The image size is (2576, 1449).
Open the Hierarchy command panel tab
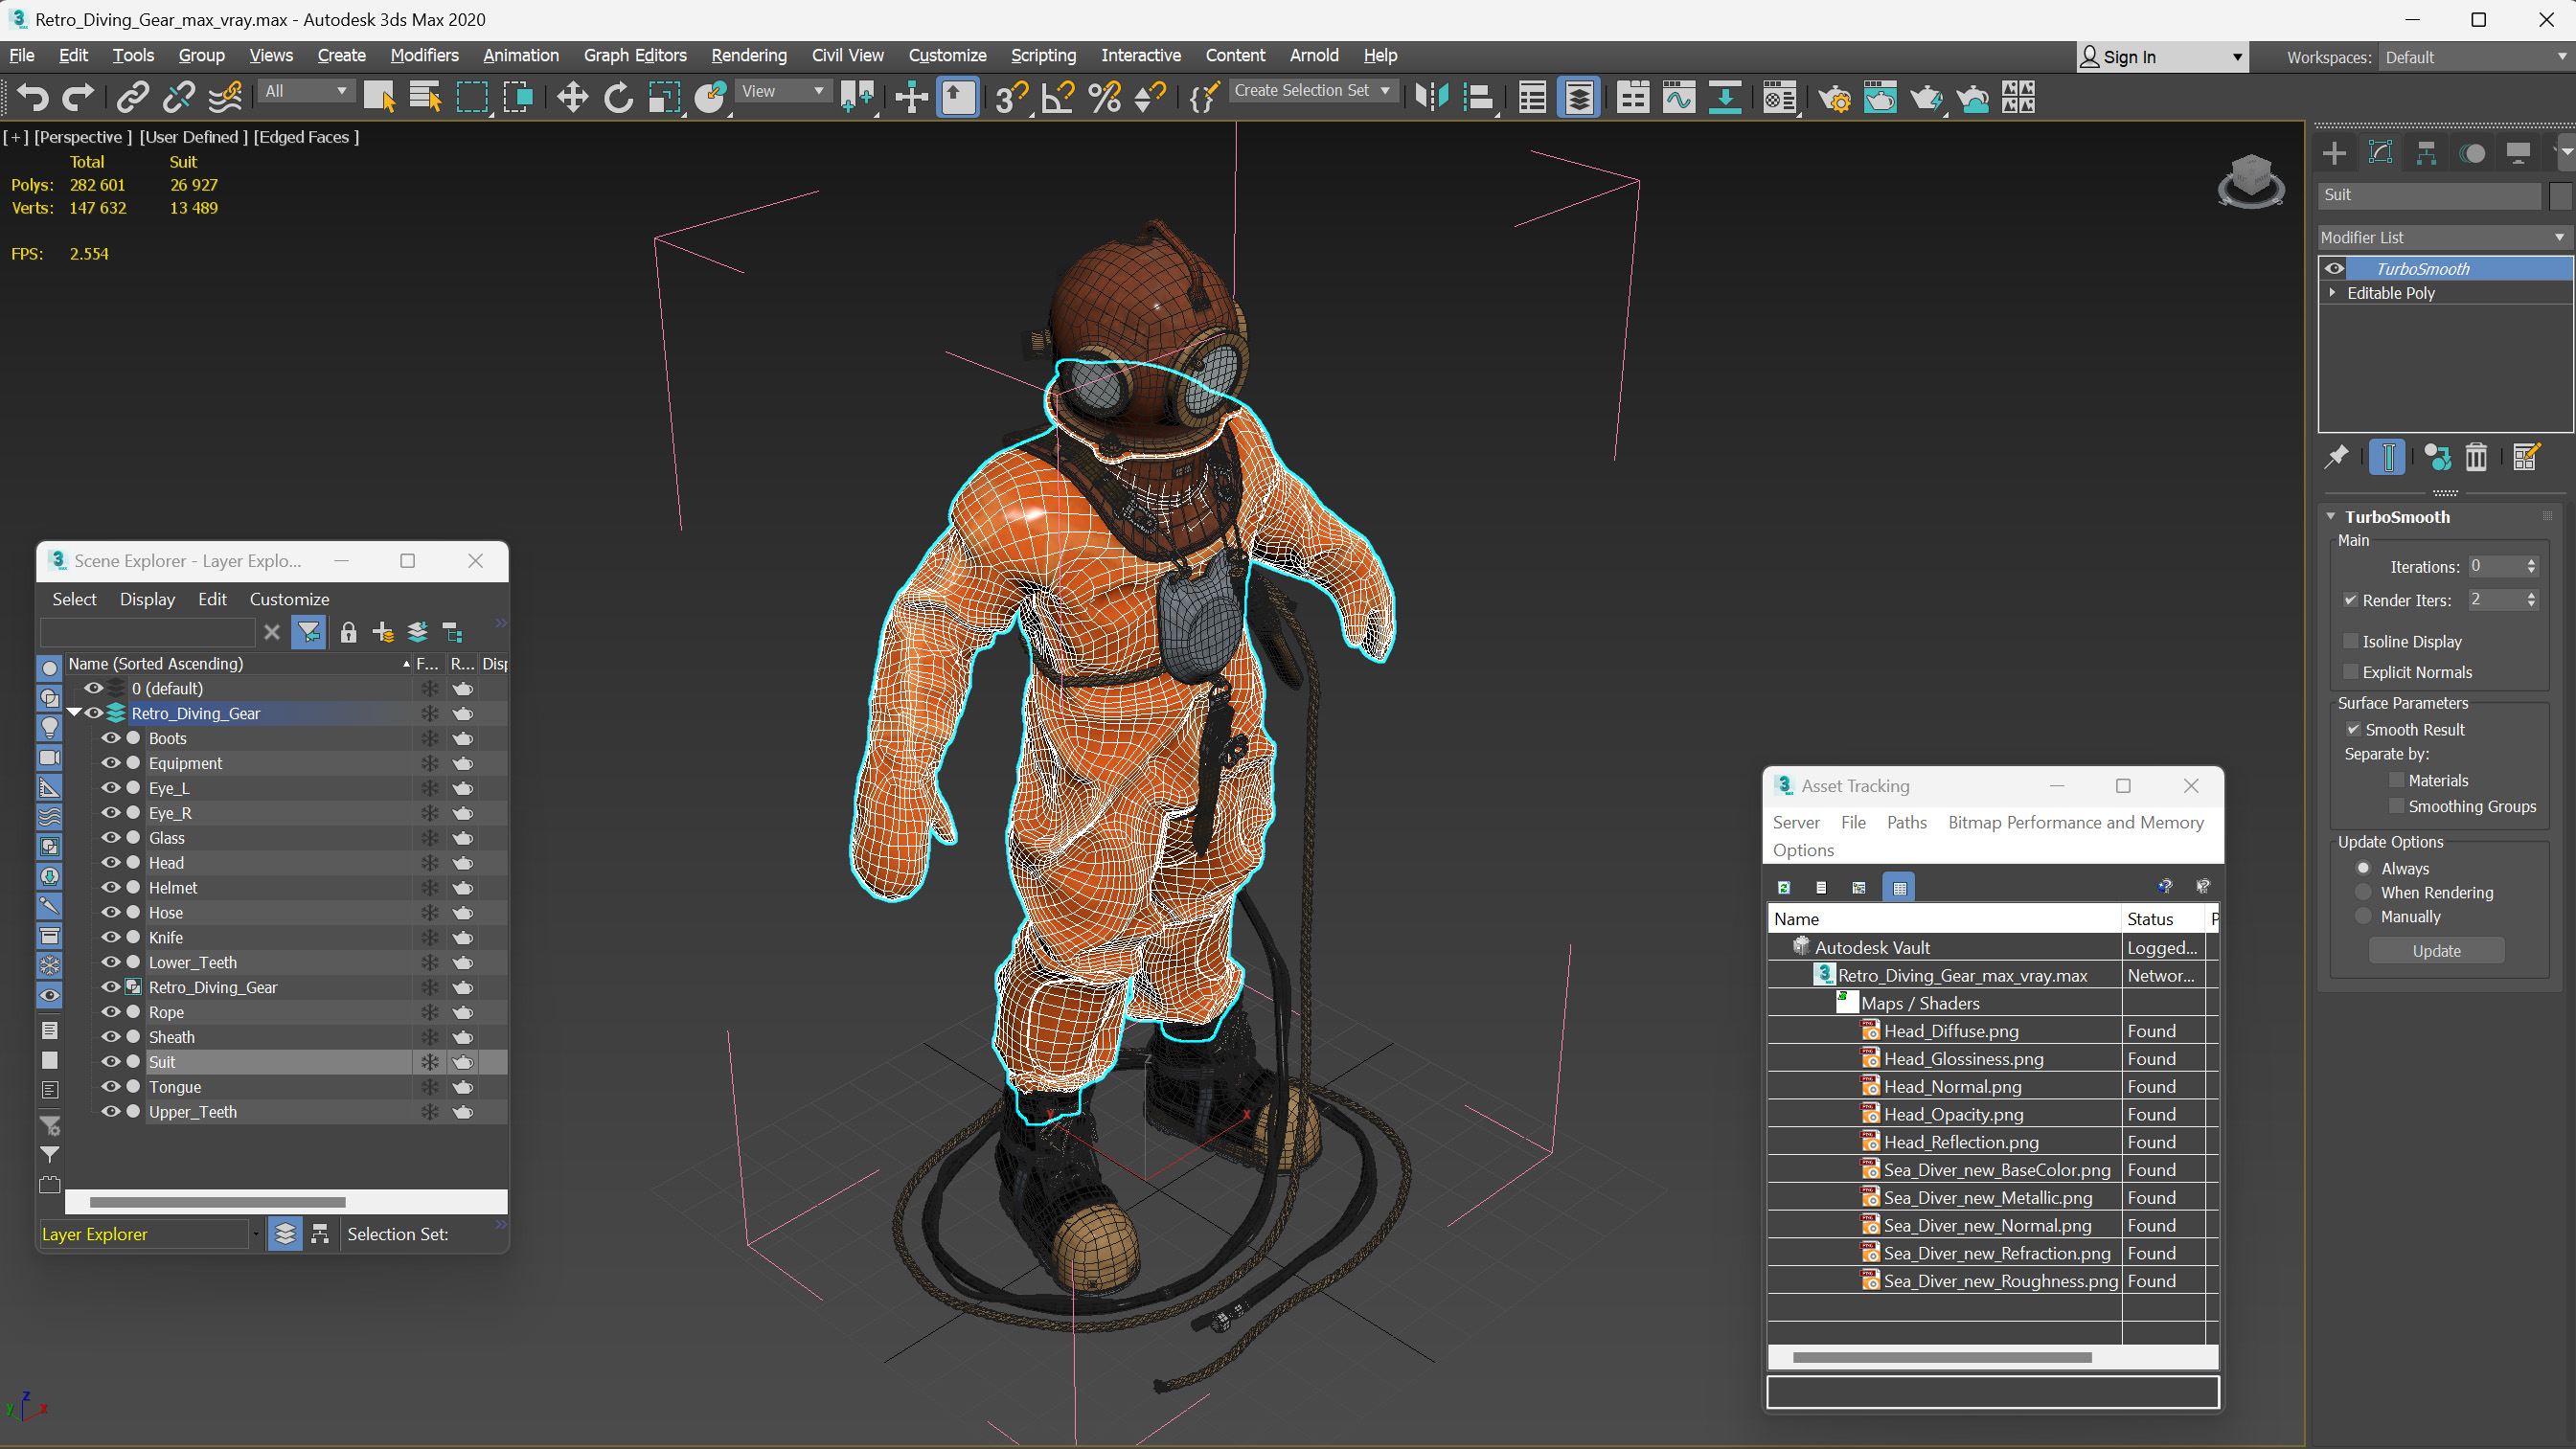tap(2426, 153)
